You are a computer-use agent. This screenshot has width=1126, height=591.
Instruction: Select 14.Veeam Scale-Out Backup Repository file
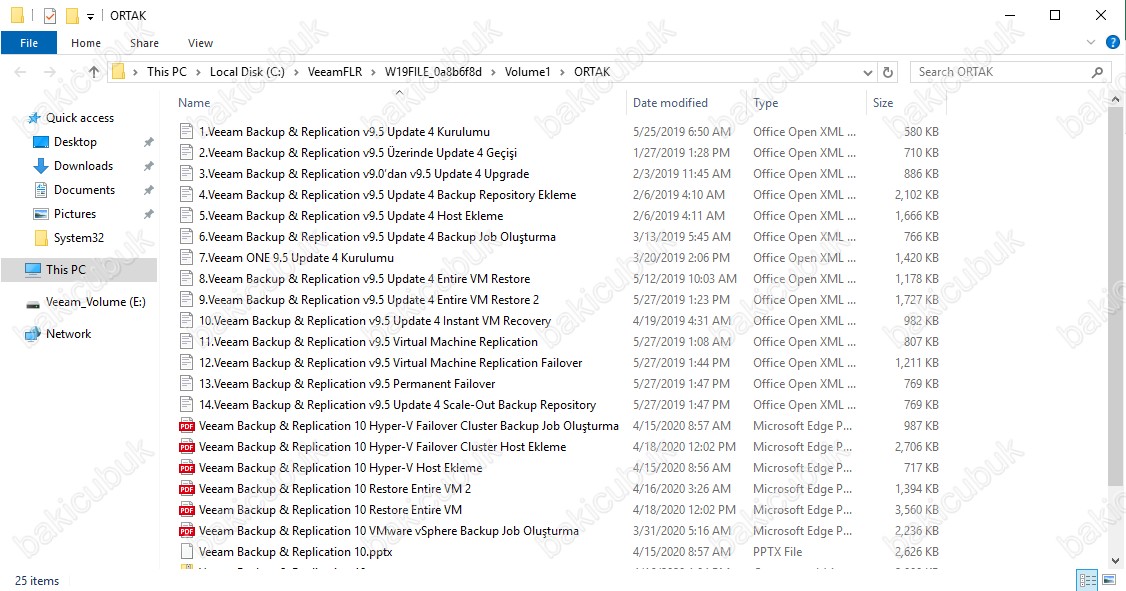coord(397,405)
